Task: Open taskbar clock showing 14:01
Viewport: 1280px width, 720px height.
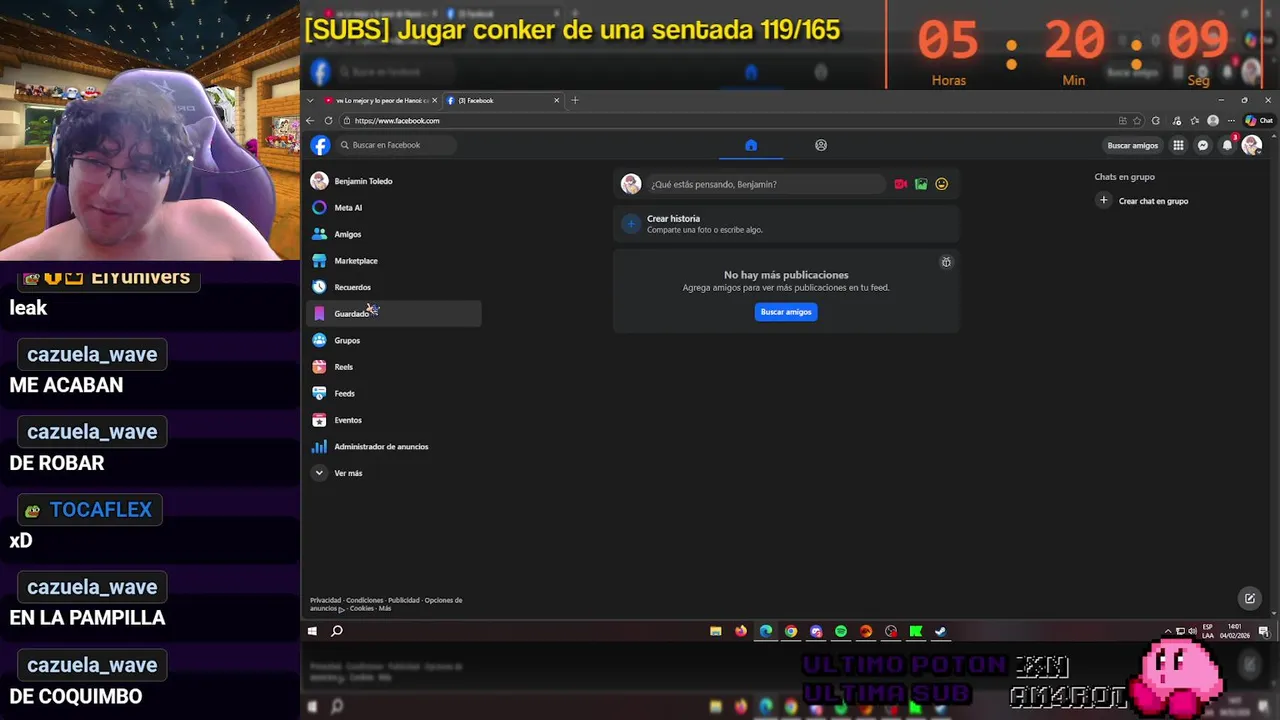Action: pyautogui.click(x=1235, y=631)
